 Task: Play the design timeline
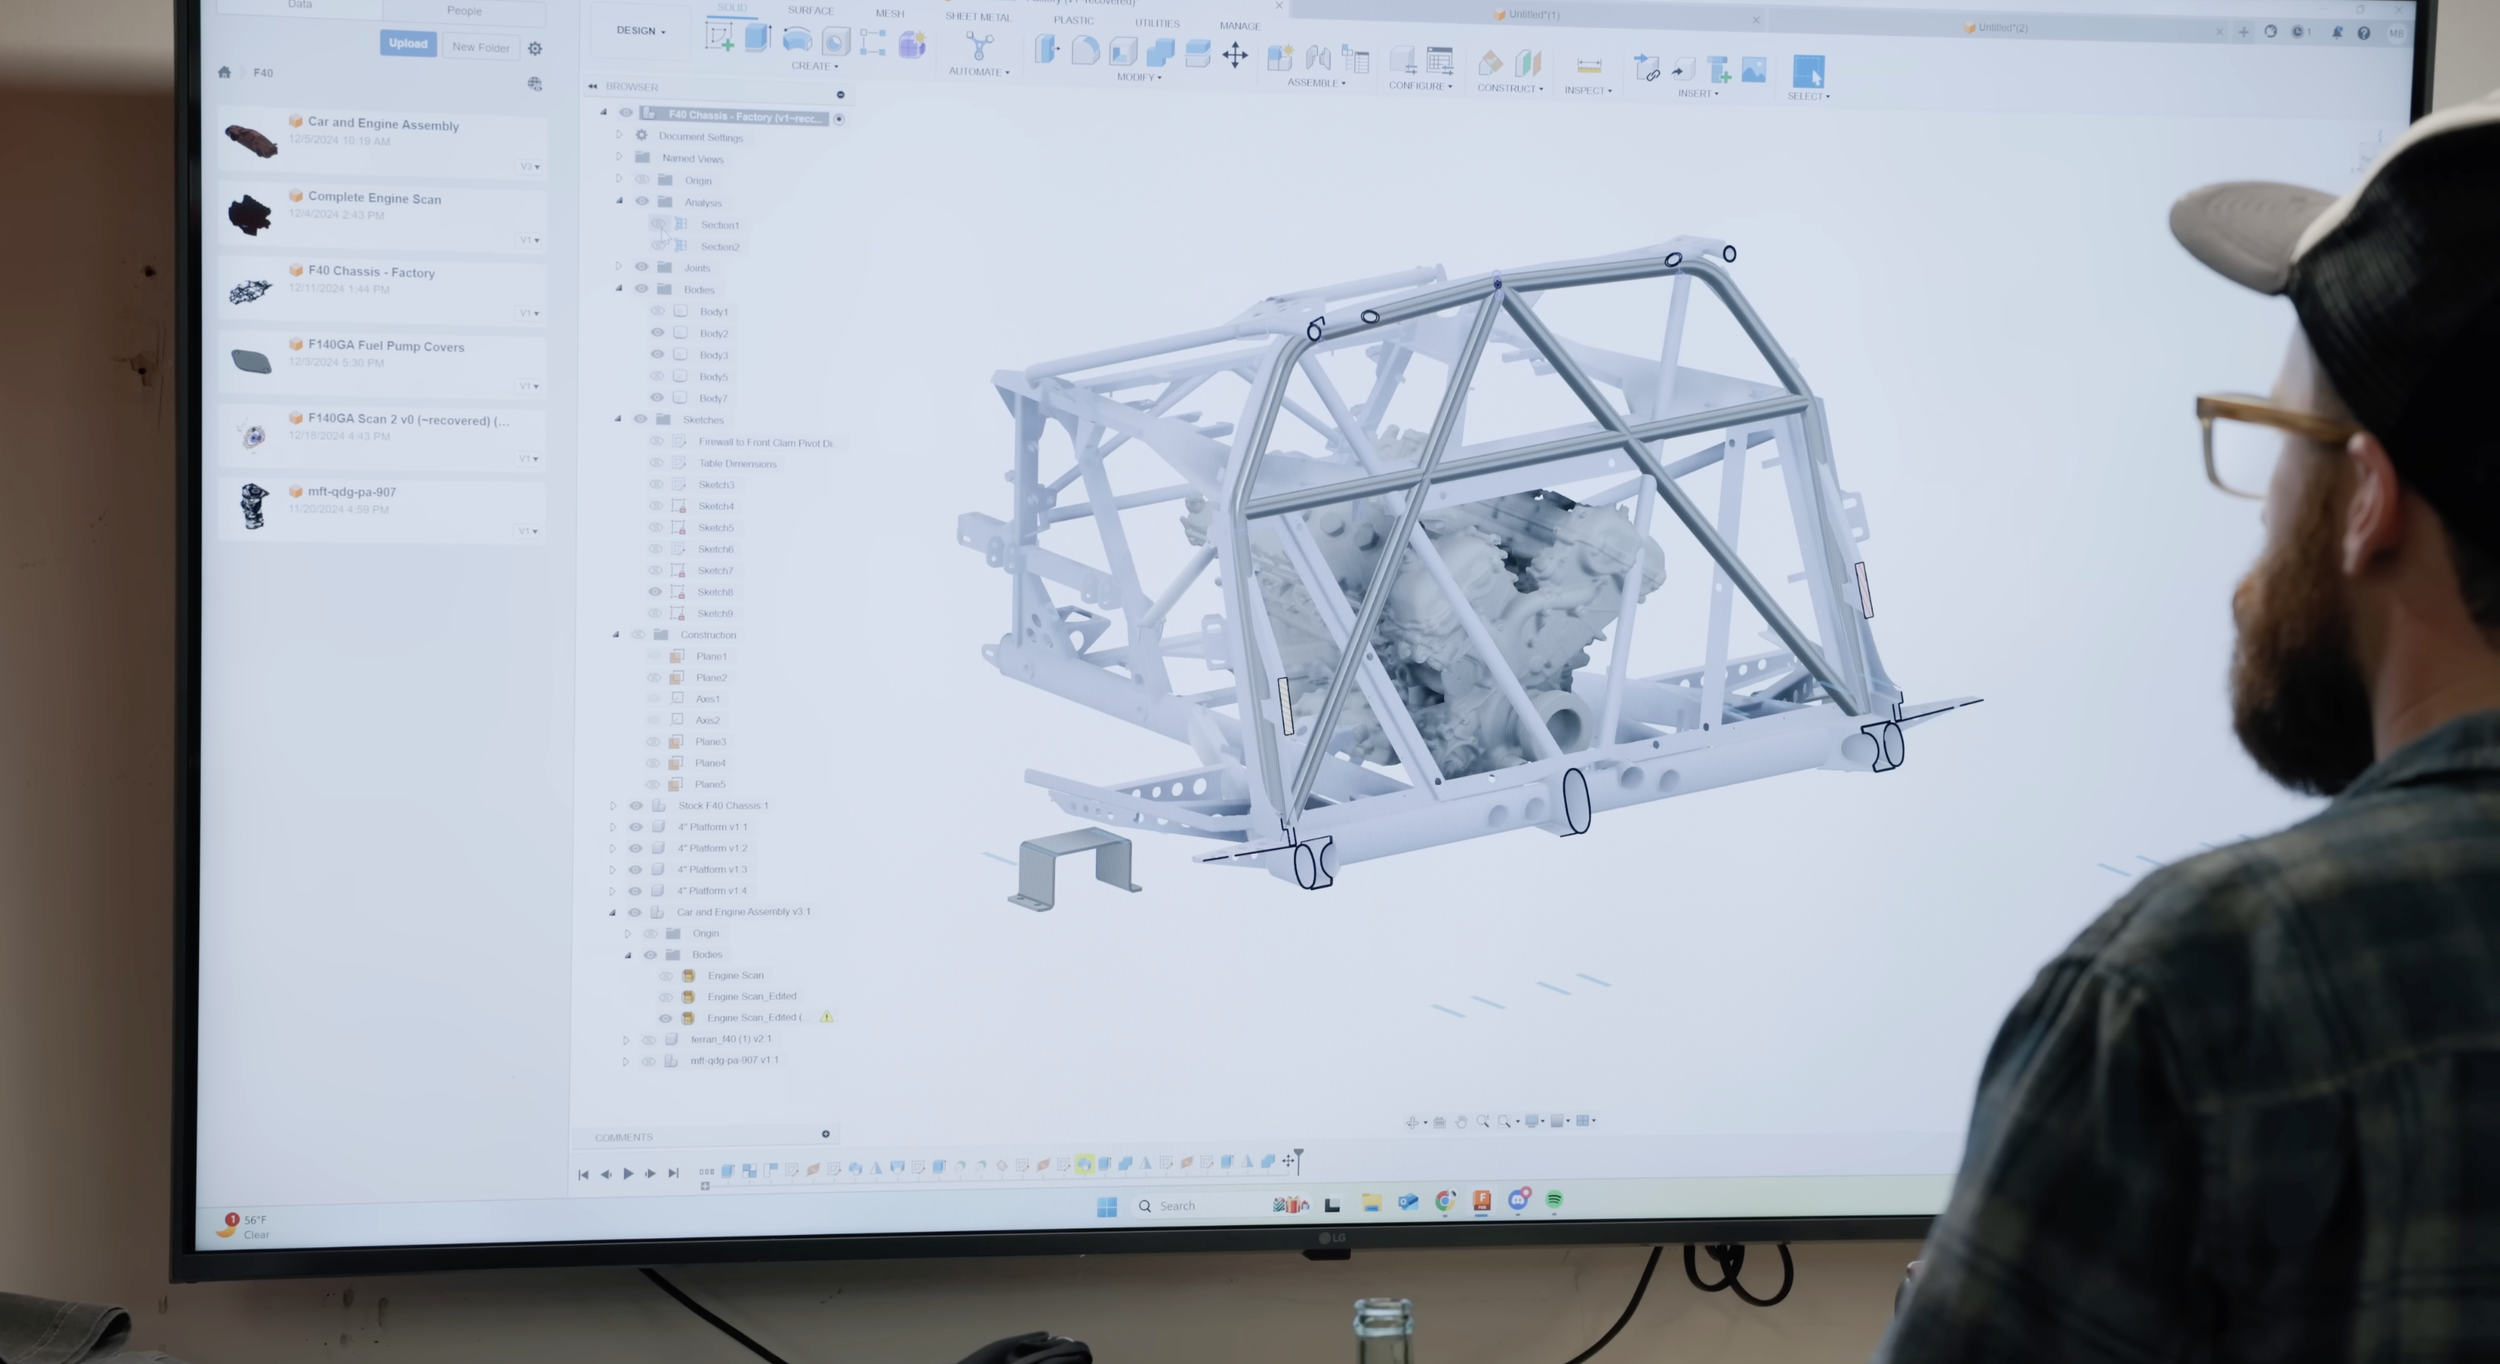(x=628, y=1173)
